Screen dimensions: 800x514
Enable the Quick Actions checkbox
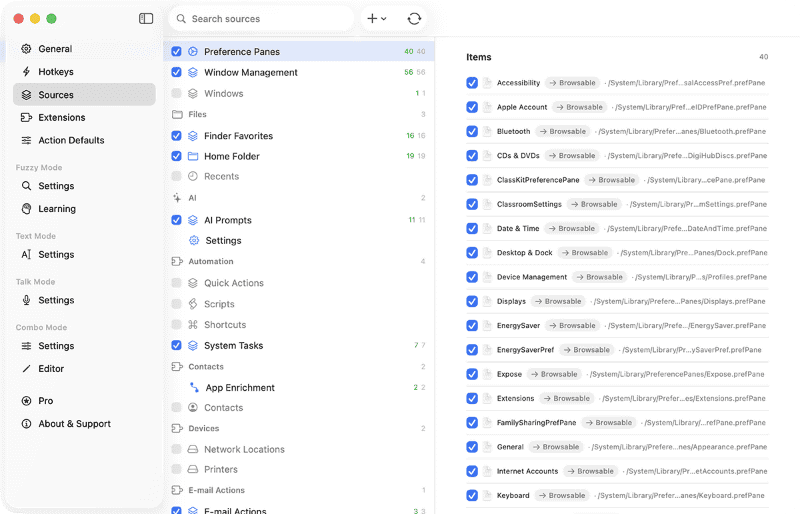[x=177, y=283]
